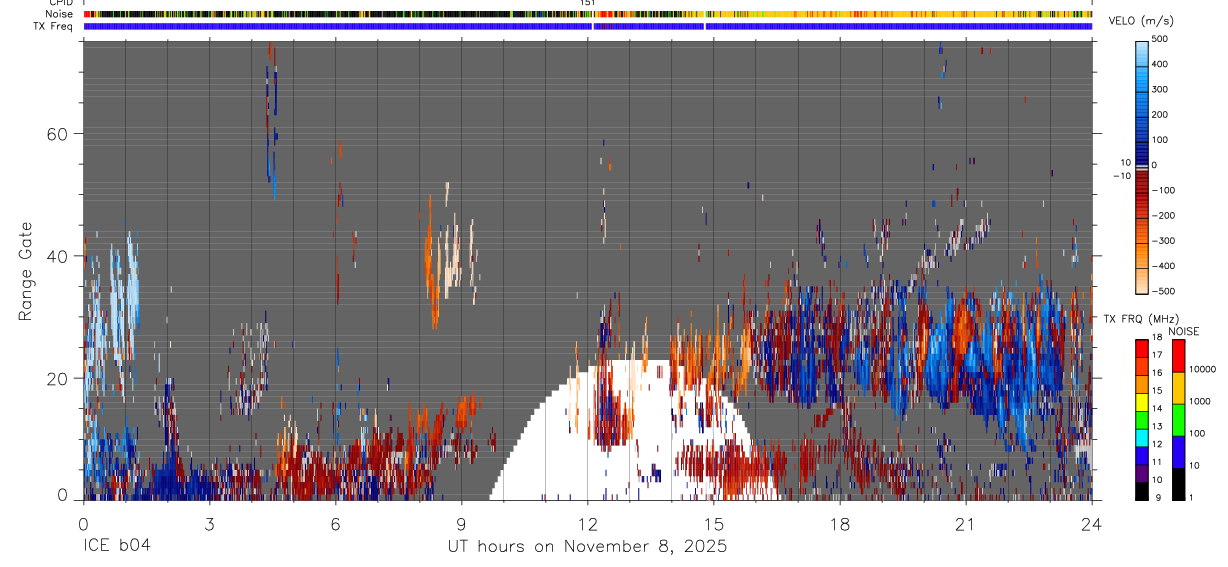The height and width of the screenshot is (567, 1228).
Task: Click the 400 tick on velocity scale
Action: pos(1160,64)
